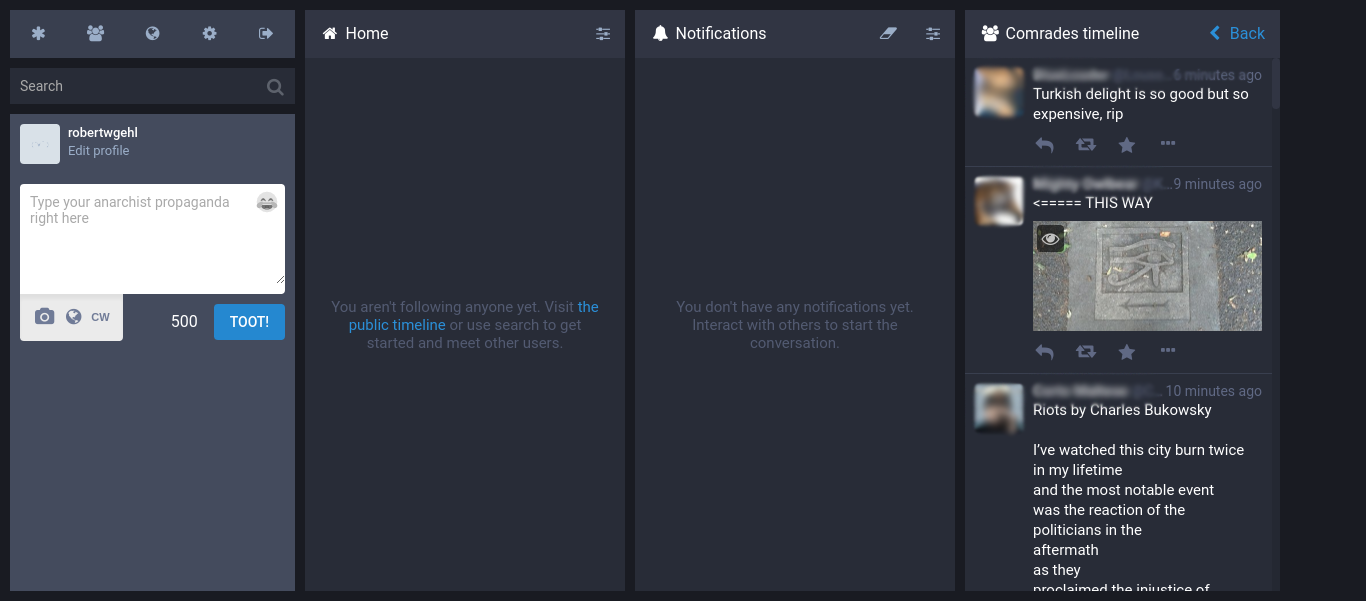The width and height of the screenshot is (1366, 601).
Task: Click the anarchist propaganda compose text area
Action: 152,239
